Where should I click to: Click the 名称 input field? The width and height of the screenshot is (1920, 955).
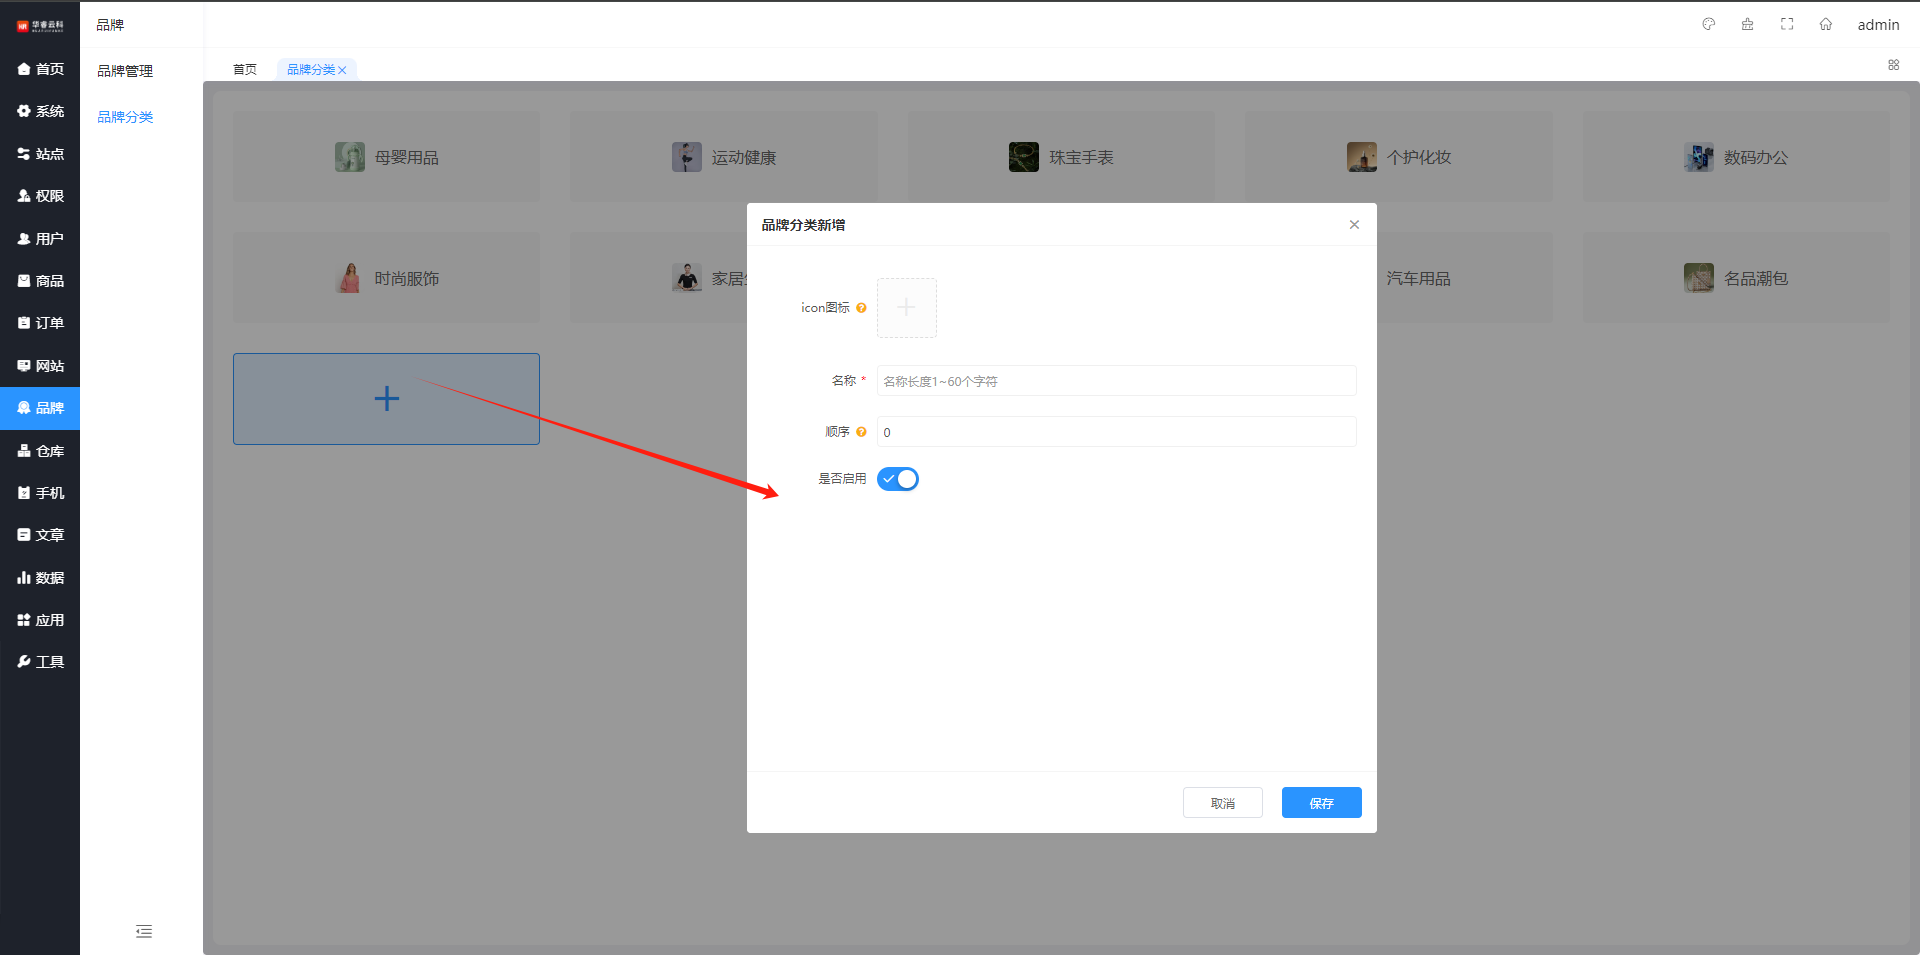coord(1115,381)
